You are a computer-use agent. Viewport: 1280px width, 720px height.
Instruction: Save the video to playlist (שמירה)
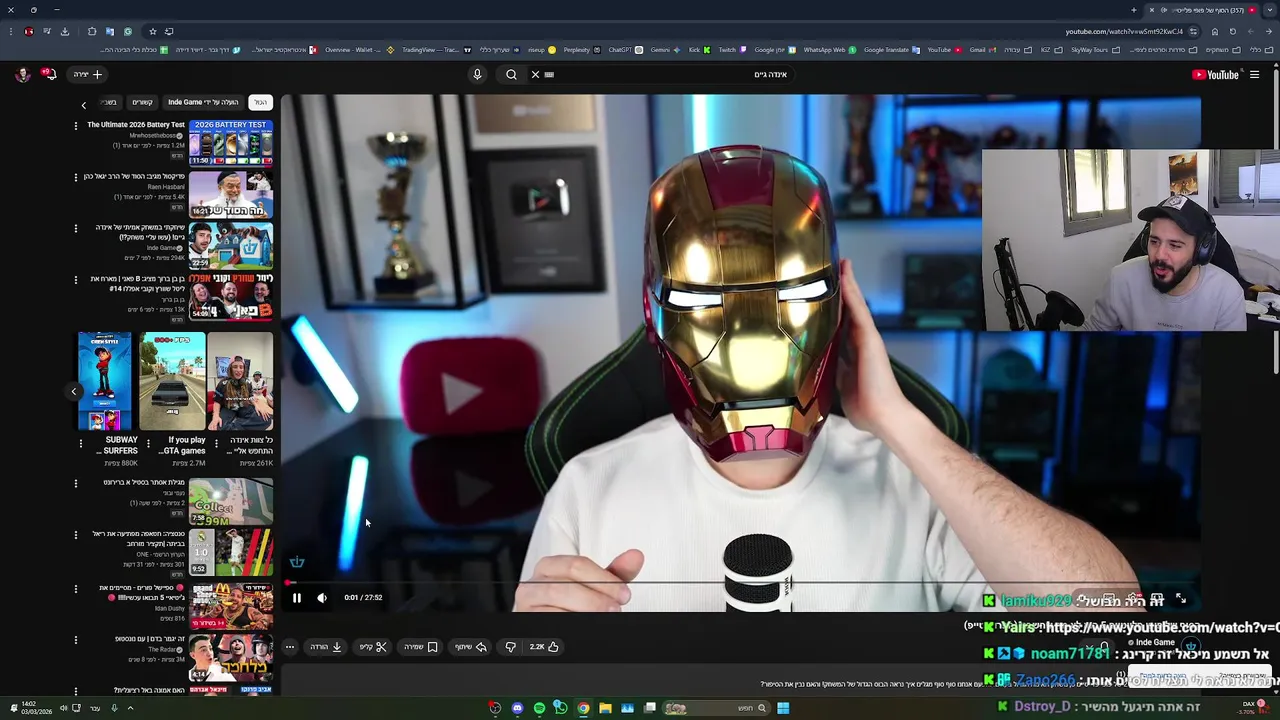pyautogui.click(x=421, y=647)
